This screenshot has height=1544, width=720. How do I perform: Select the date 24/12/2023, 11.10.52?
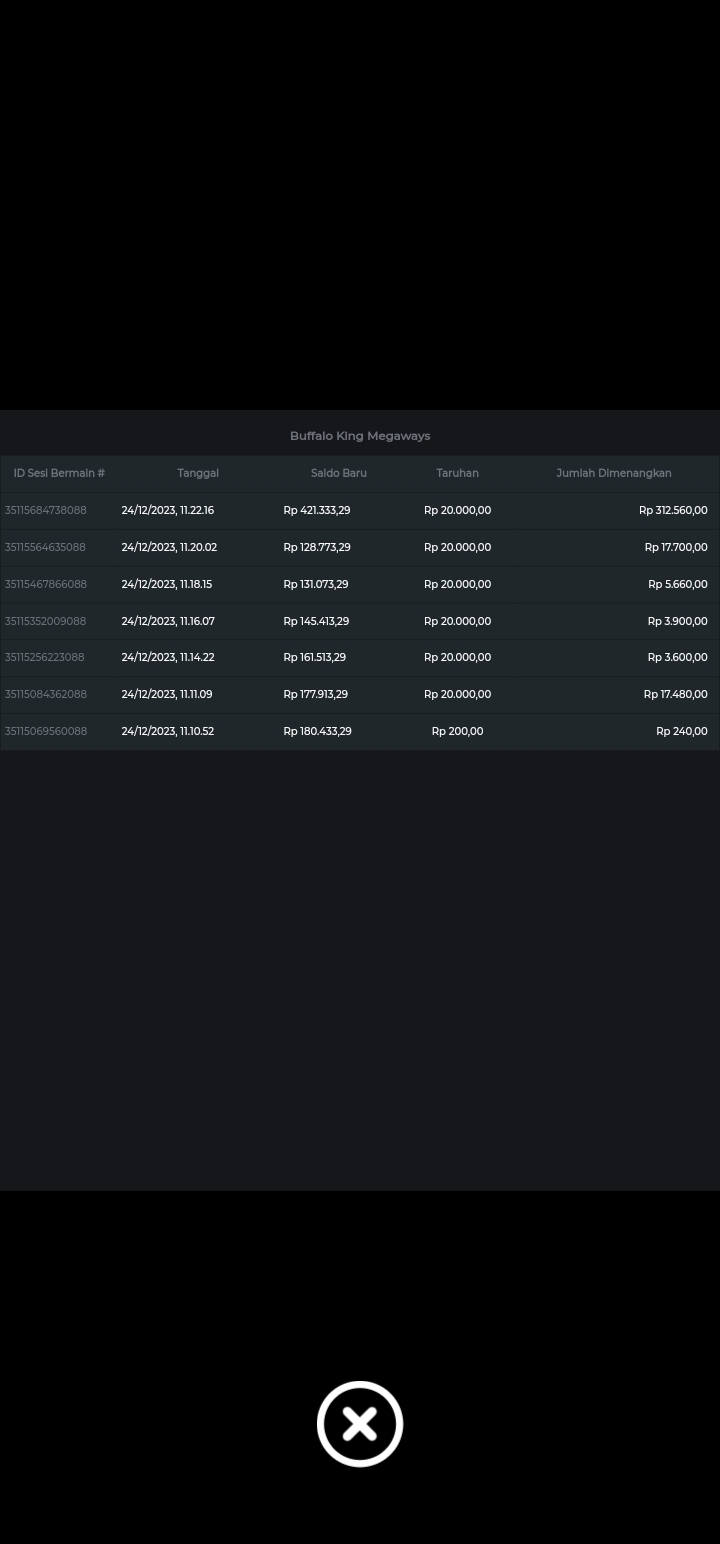[168, 731]
